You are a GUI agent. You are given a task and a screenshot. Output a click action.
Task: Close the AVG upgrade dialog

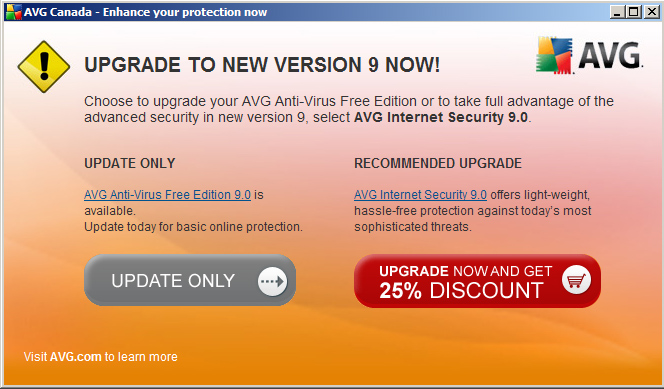point(652,12)
